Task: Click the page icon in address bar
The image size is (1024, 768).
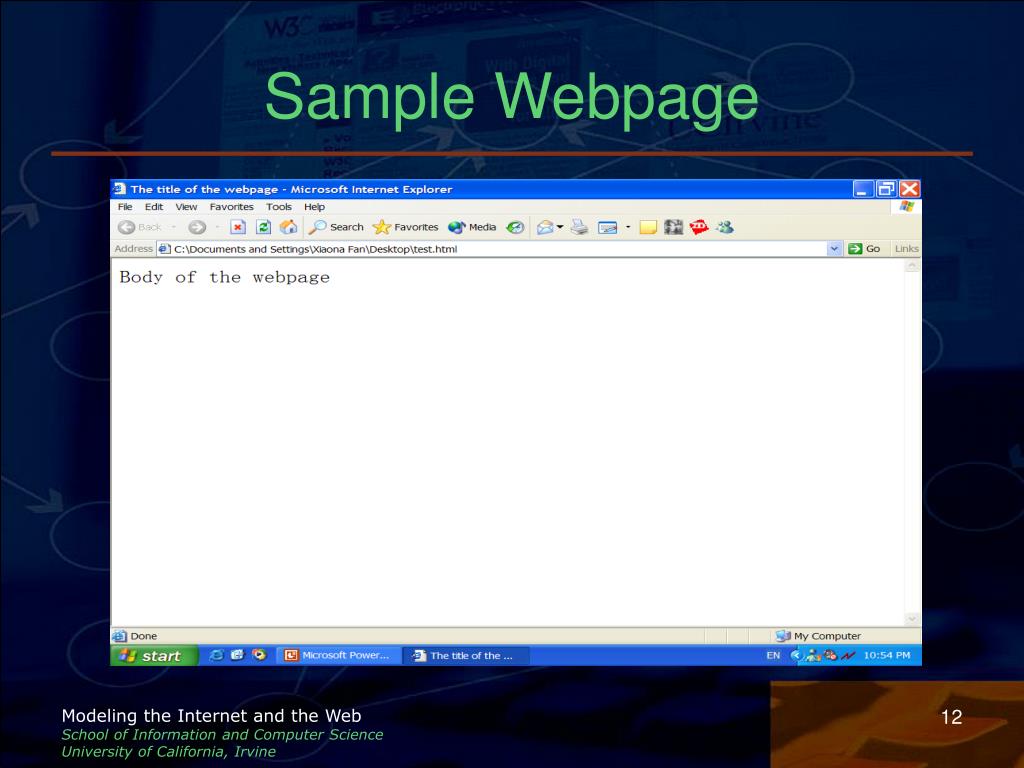Action: [x=165, y=249]
